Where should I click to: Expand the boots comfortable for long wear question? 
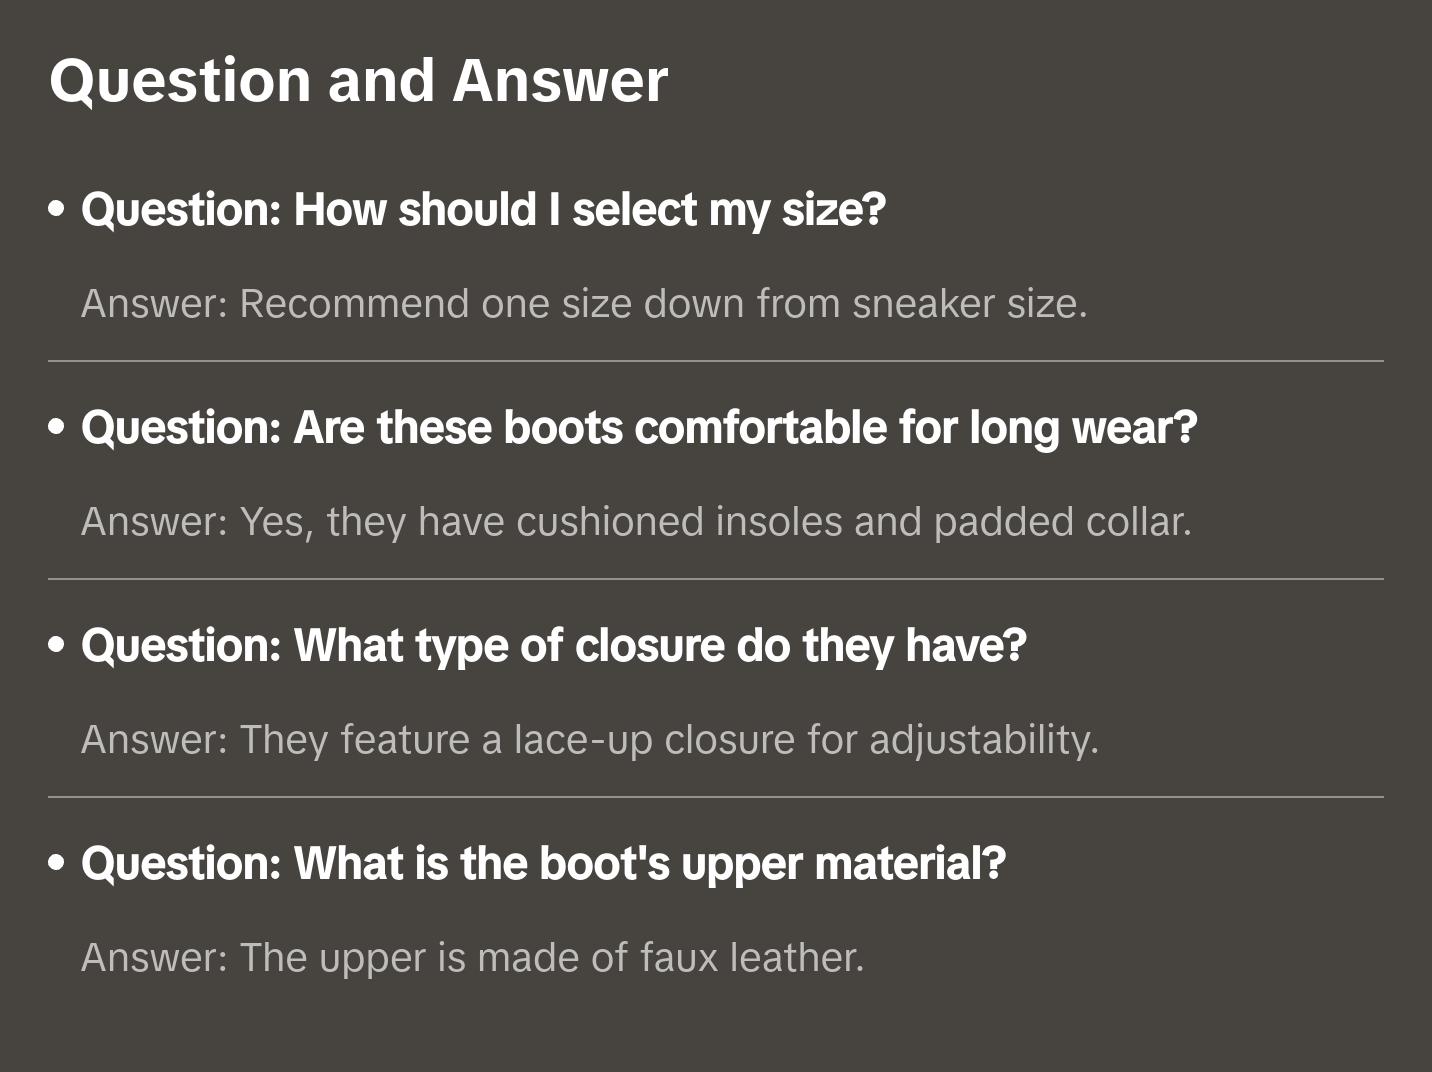tap(639, 428)
